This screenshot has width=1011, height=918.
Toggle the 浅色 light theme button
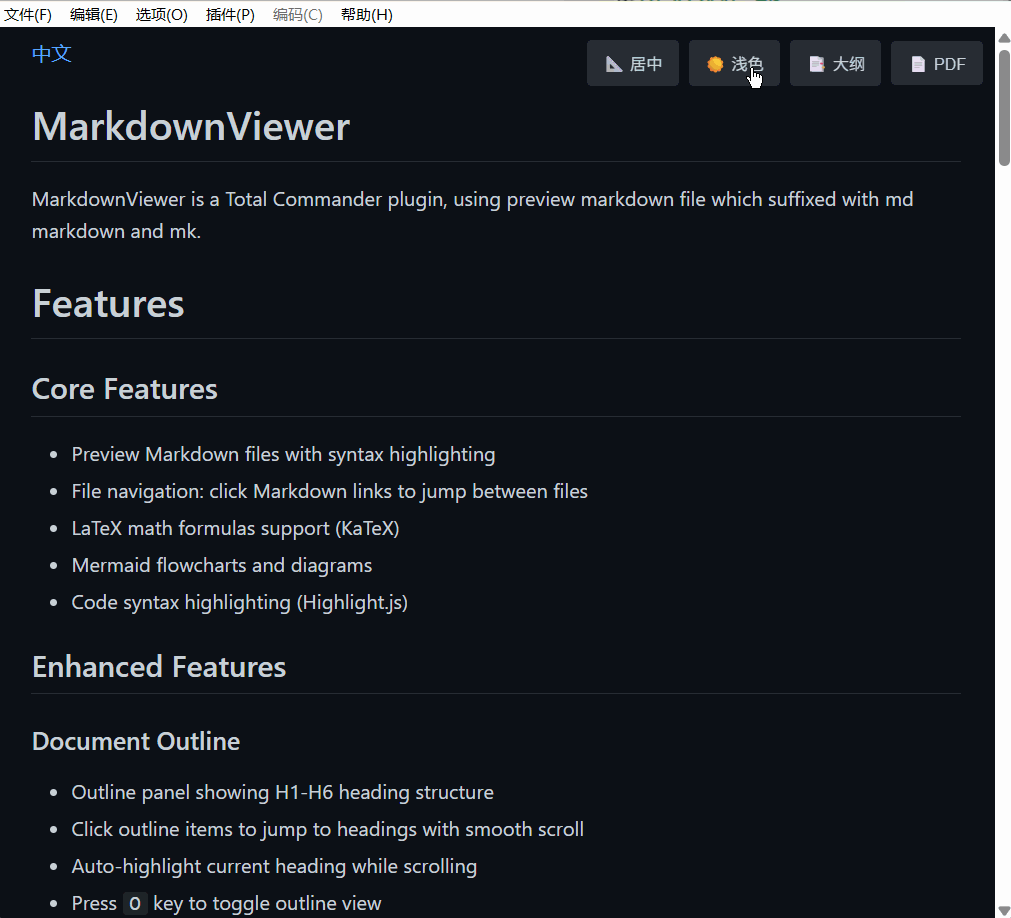point(734,63)
